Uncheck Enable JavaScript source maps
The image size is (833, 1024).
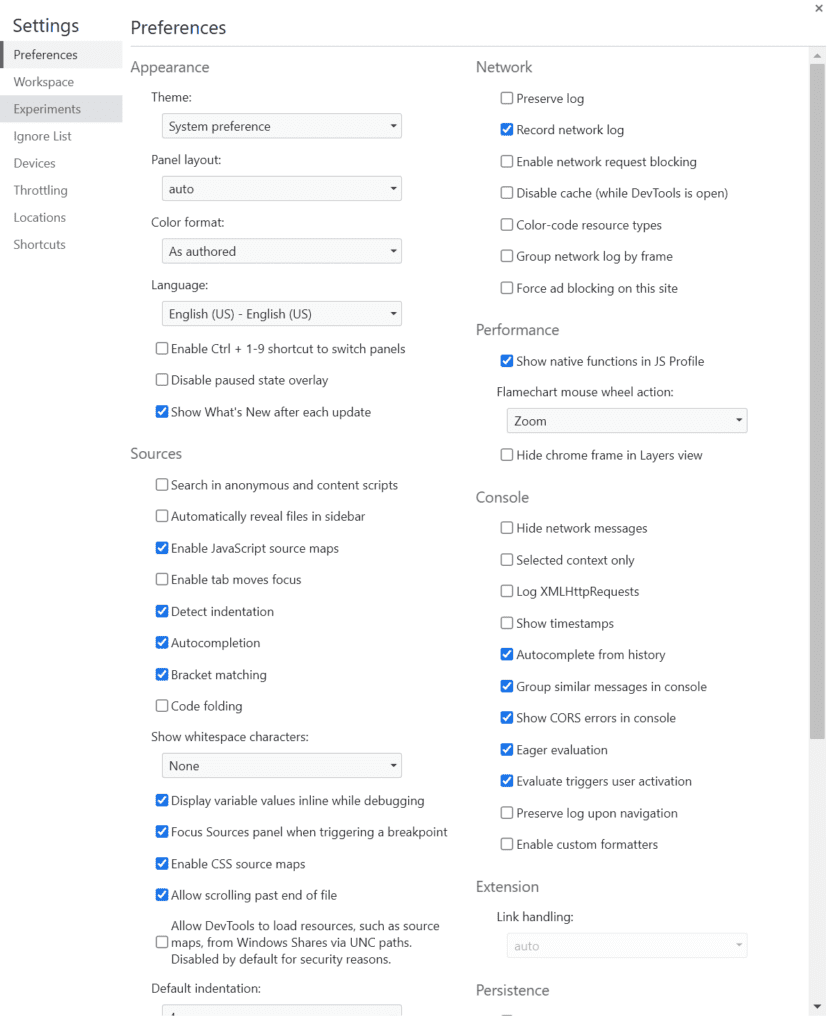pos(162,548)
